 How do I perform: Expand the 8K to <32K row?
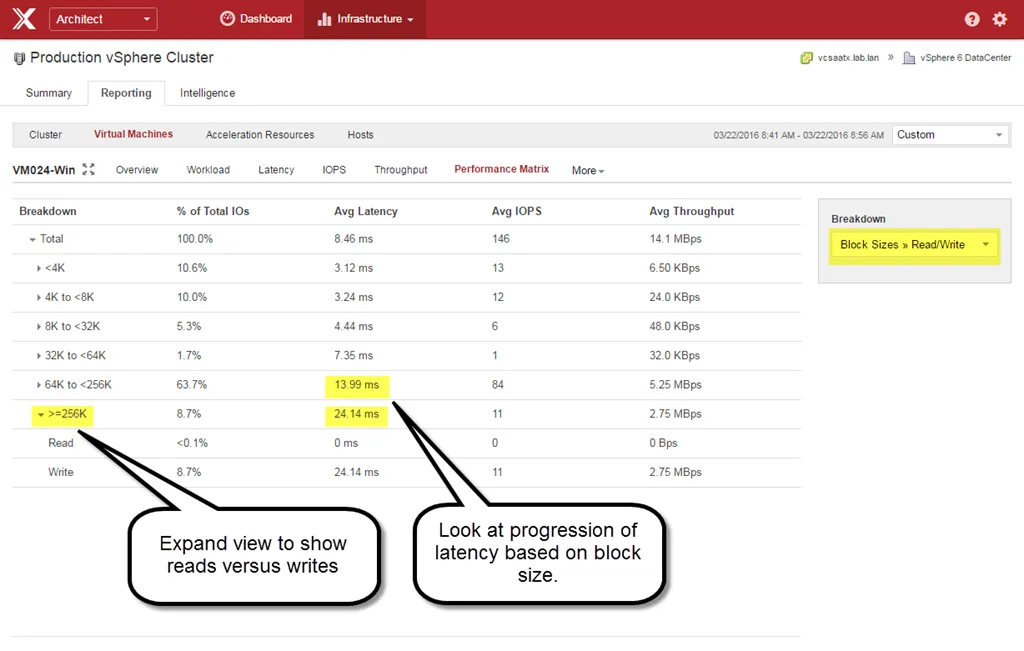pos(39,326)
